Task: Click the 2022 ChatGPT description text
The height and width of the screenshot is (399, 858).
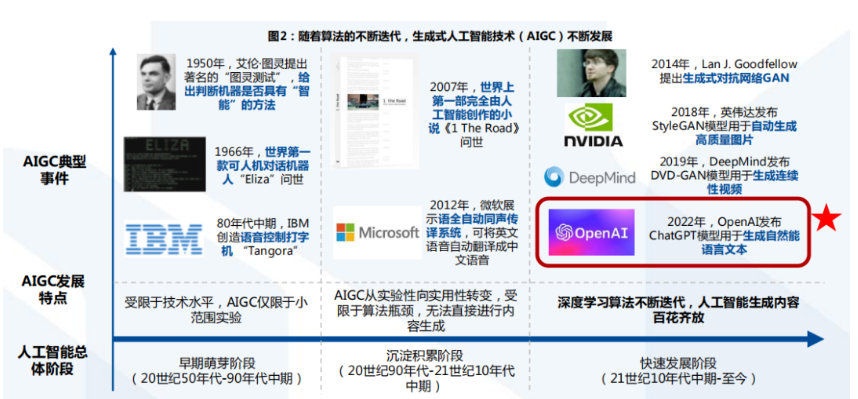Action: pyautogui.click(x=723, y=235)
